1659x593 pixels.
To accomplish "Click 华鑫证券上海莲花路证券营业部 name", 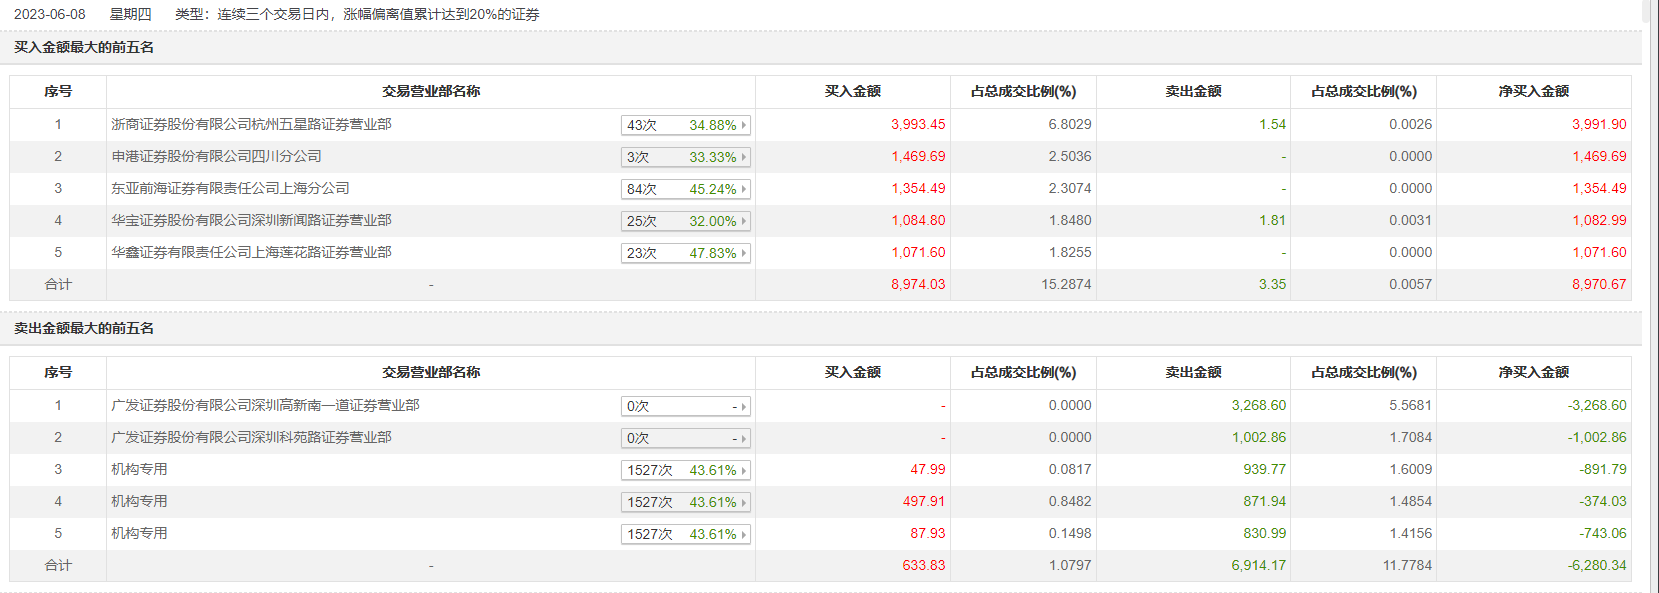I will [x=251, y=252].
